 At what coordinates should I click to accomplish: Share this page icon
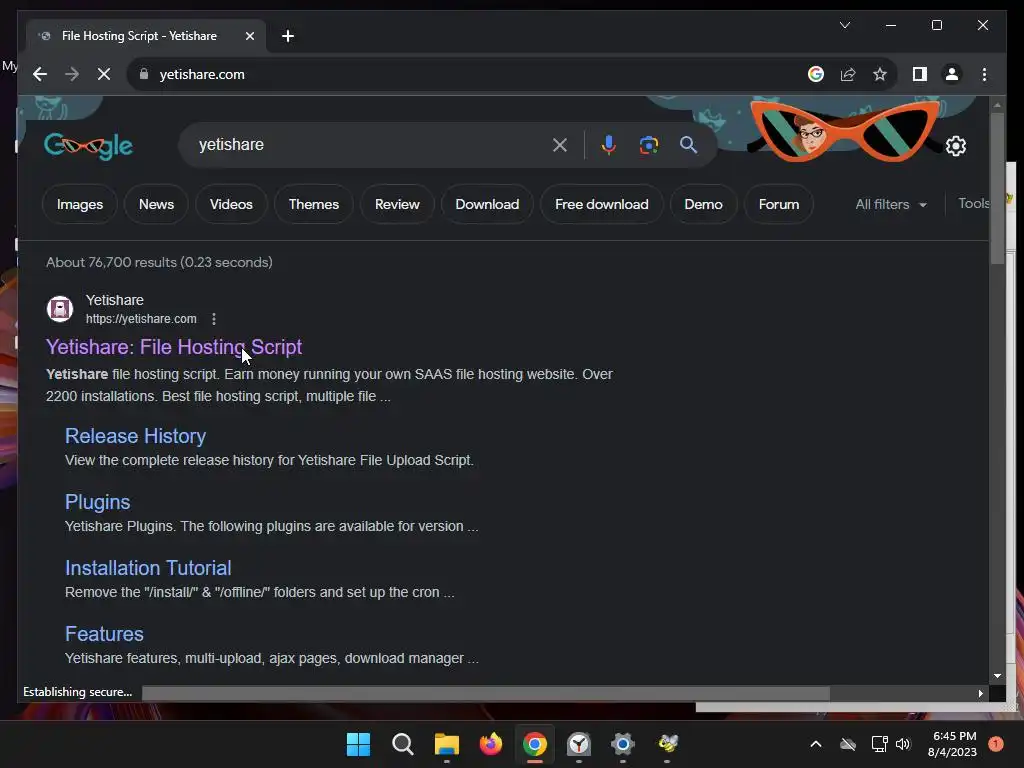pyautogui.click(x=848, y=74)
